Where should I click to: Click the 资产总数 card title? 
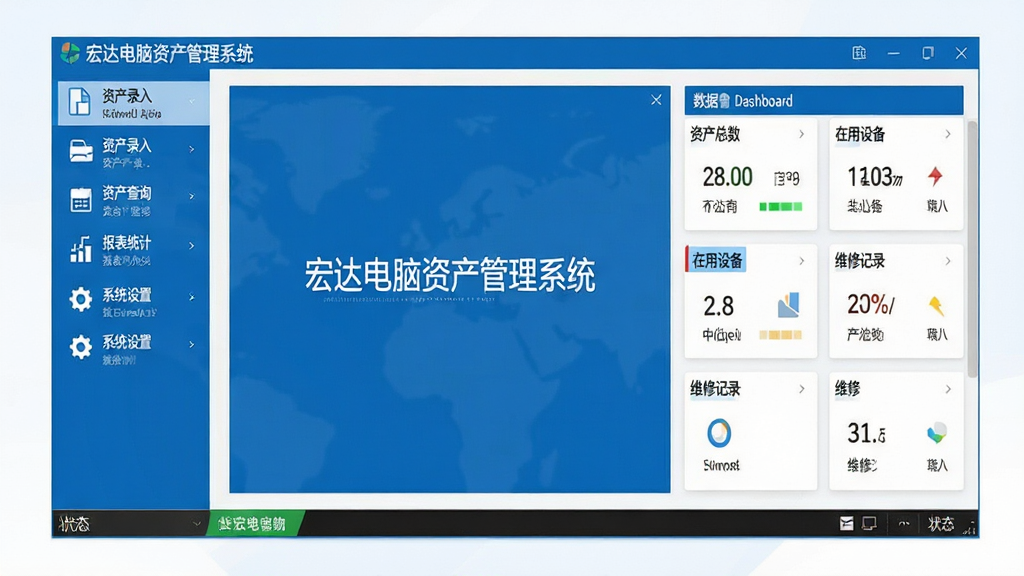click(x=715, y=134)
